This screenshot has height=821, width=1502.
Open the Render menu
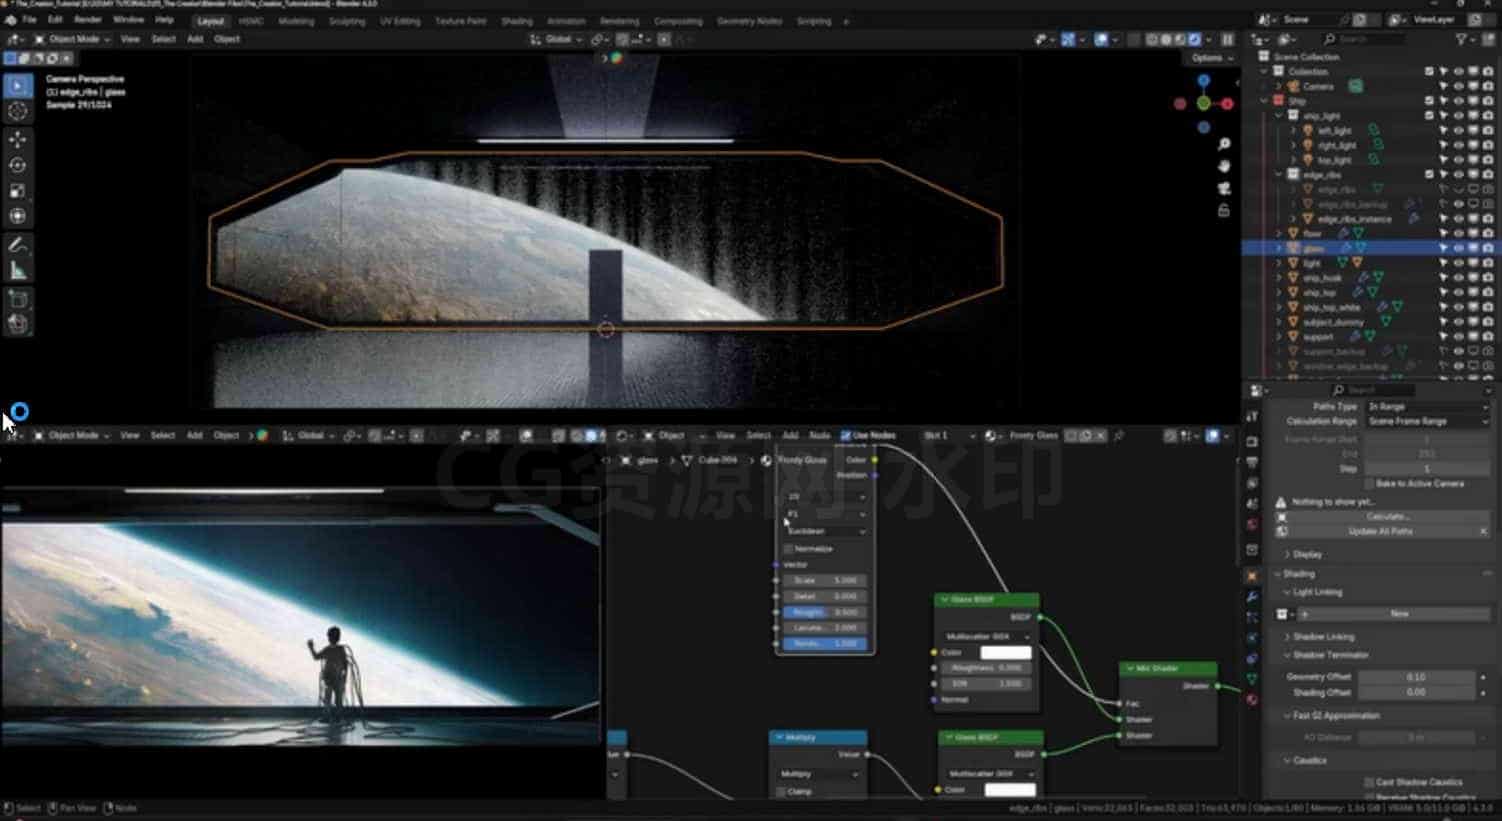click(88, 20)
